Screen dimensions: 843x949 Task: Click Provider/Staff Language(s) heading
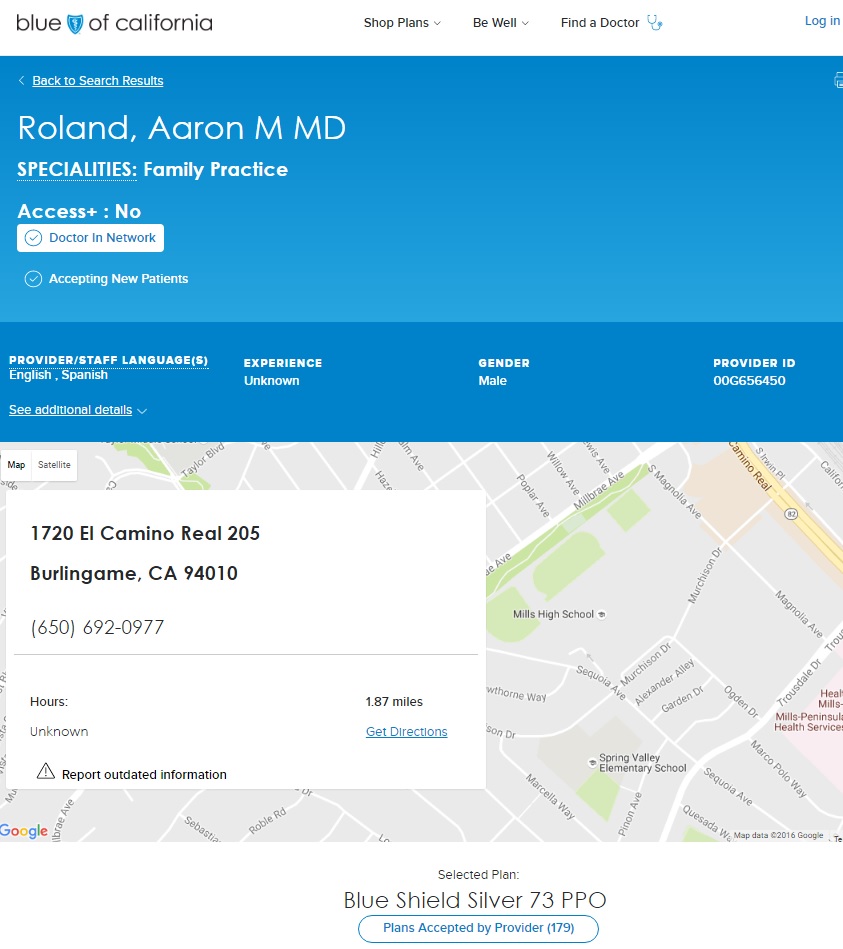108,360
